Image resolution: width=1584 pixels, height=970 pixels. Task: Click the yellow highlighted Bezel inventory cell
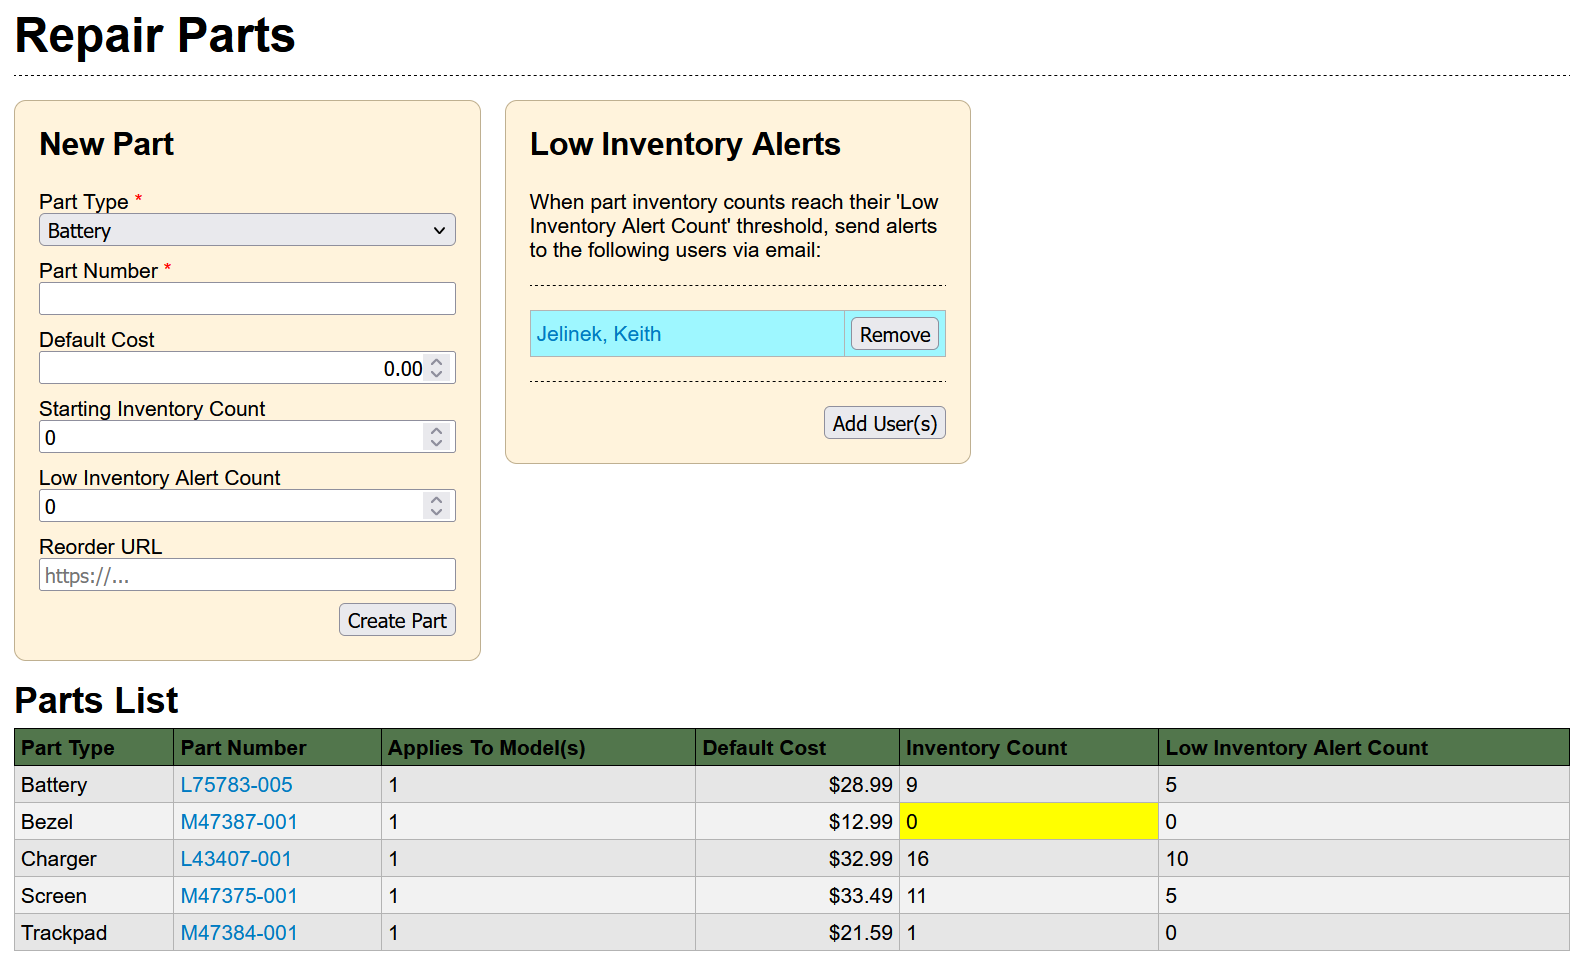(x=1028, y=822)
